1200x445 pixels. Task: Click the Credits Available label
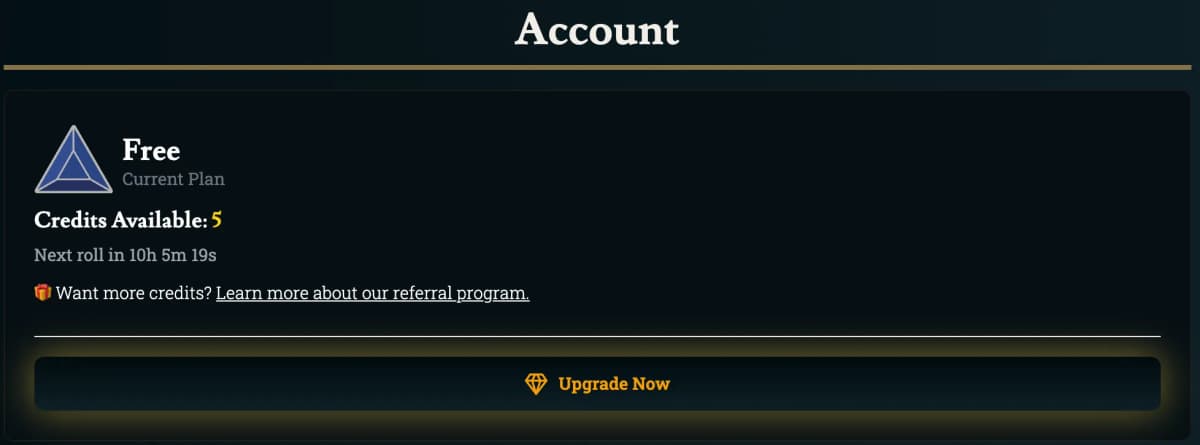point(121,221)
